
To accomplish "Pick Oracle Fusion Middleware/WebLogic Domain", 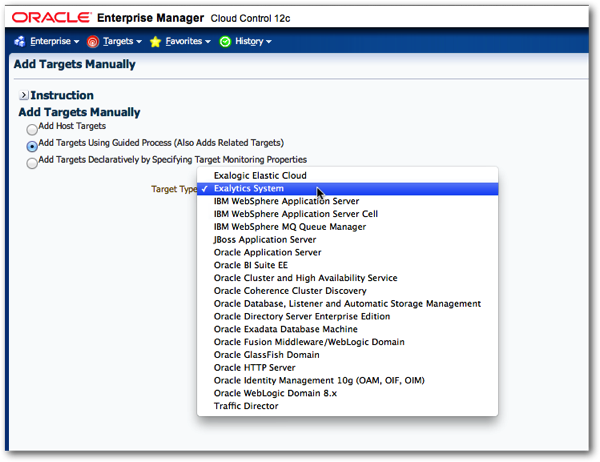I will [347, 342].
